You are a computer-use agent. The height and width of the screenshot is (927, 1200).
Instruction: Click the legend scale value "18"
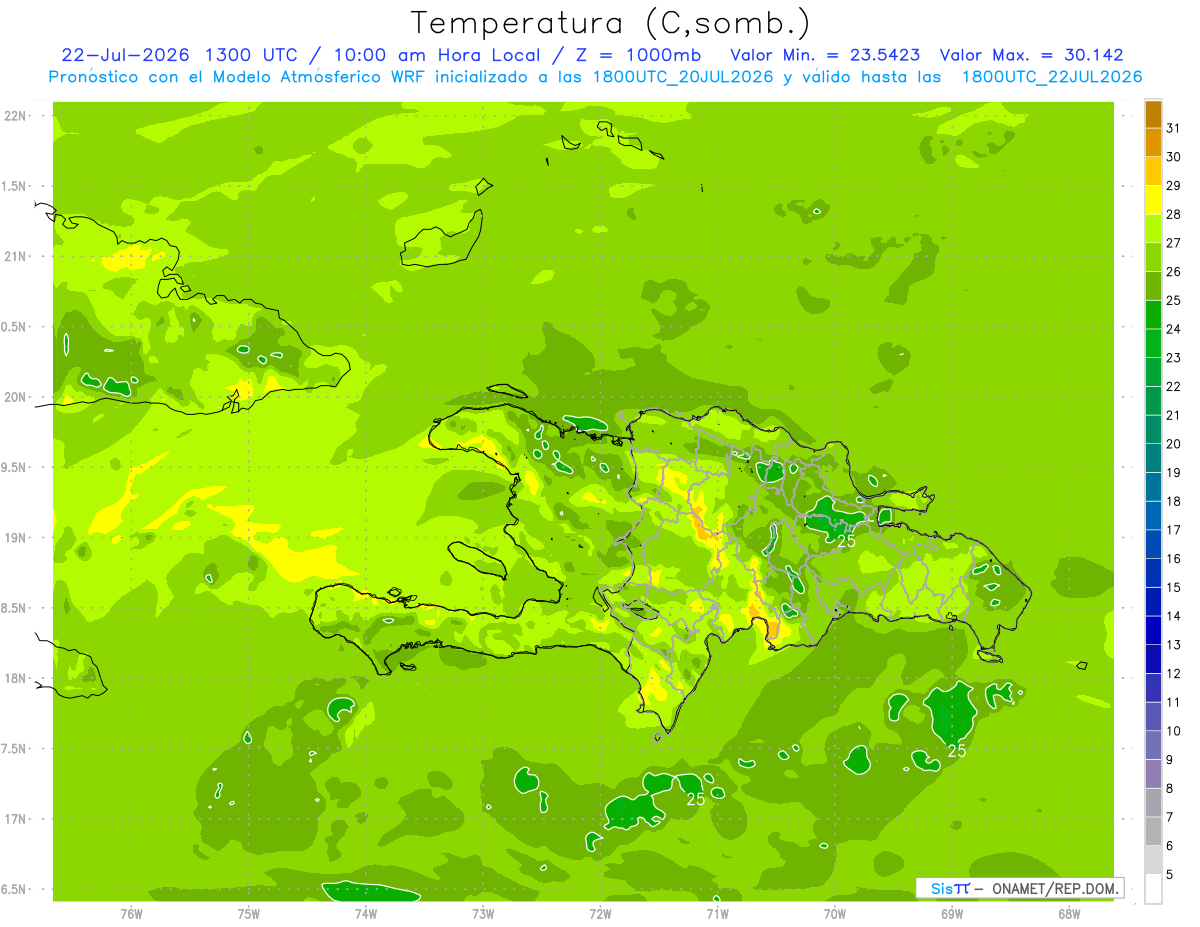[1173, 502]
